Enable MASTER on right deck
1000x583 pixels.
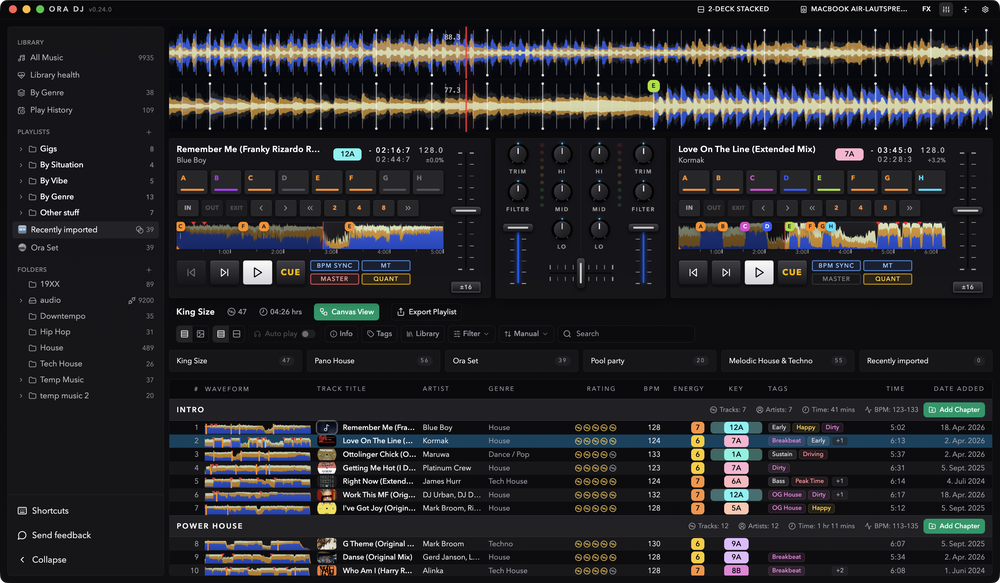[x=836, y=279]
